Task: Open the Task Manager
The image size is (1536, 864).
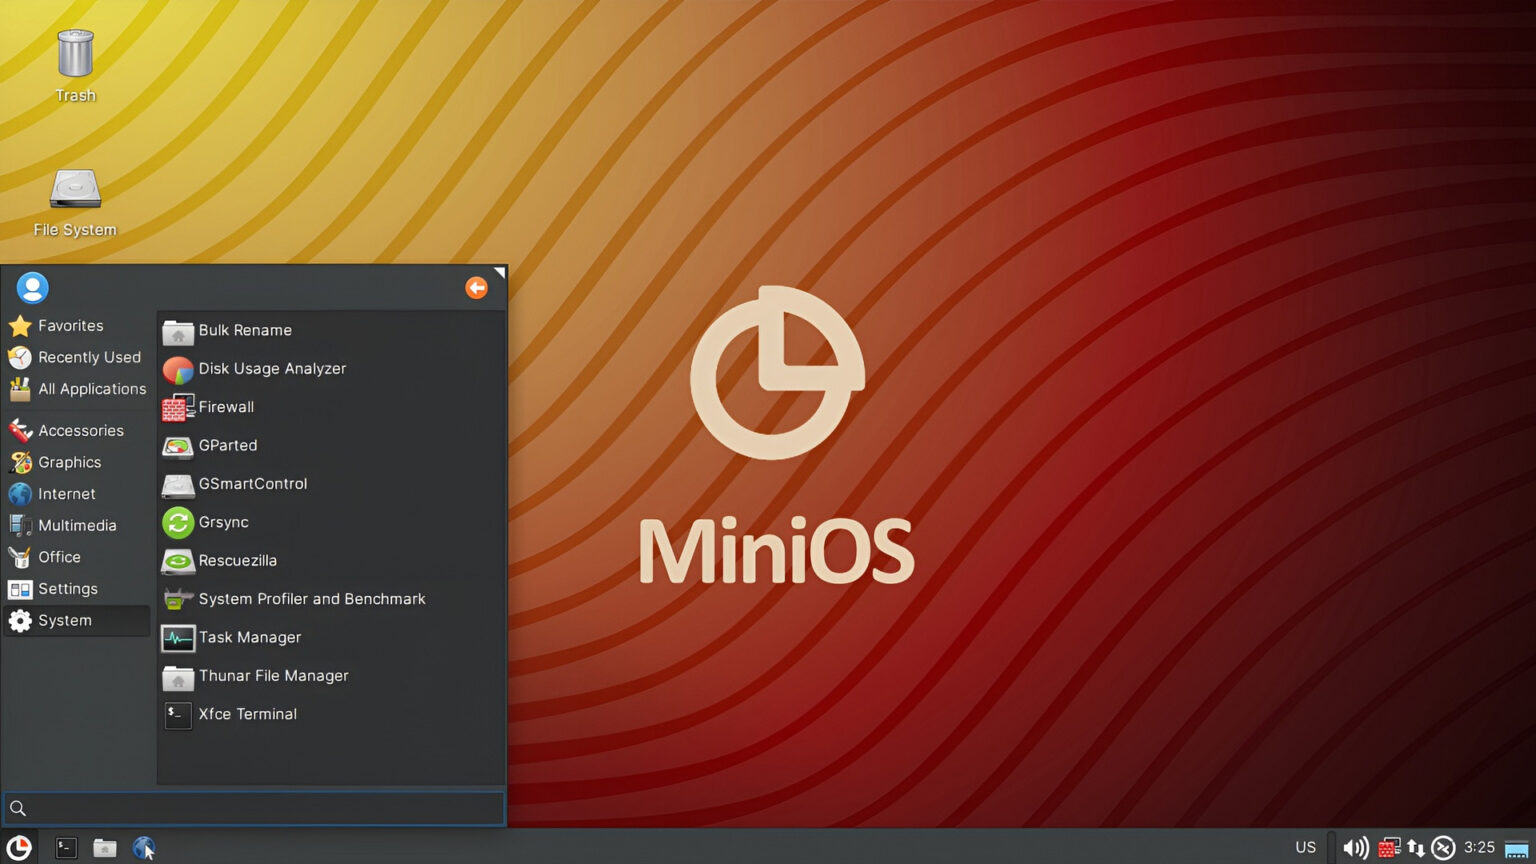Action: (x=249, y=637)
